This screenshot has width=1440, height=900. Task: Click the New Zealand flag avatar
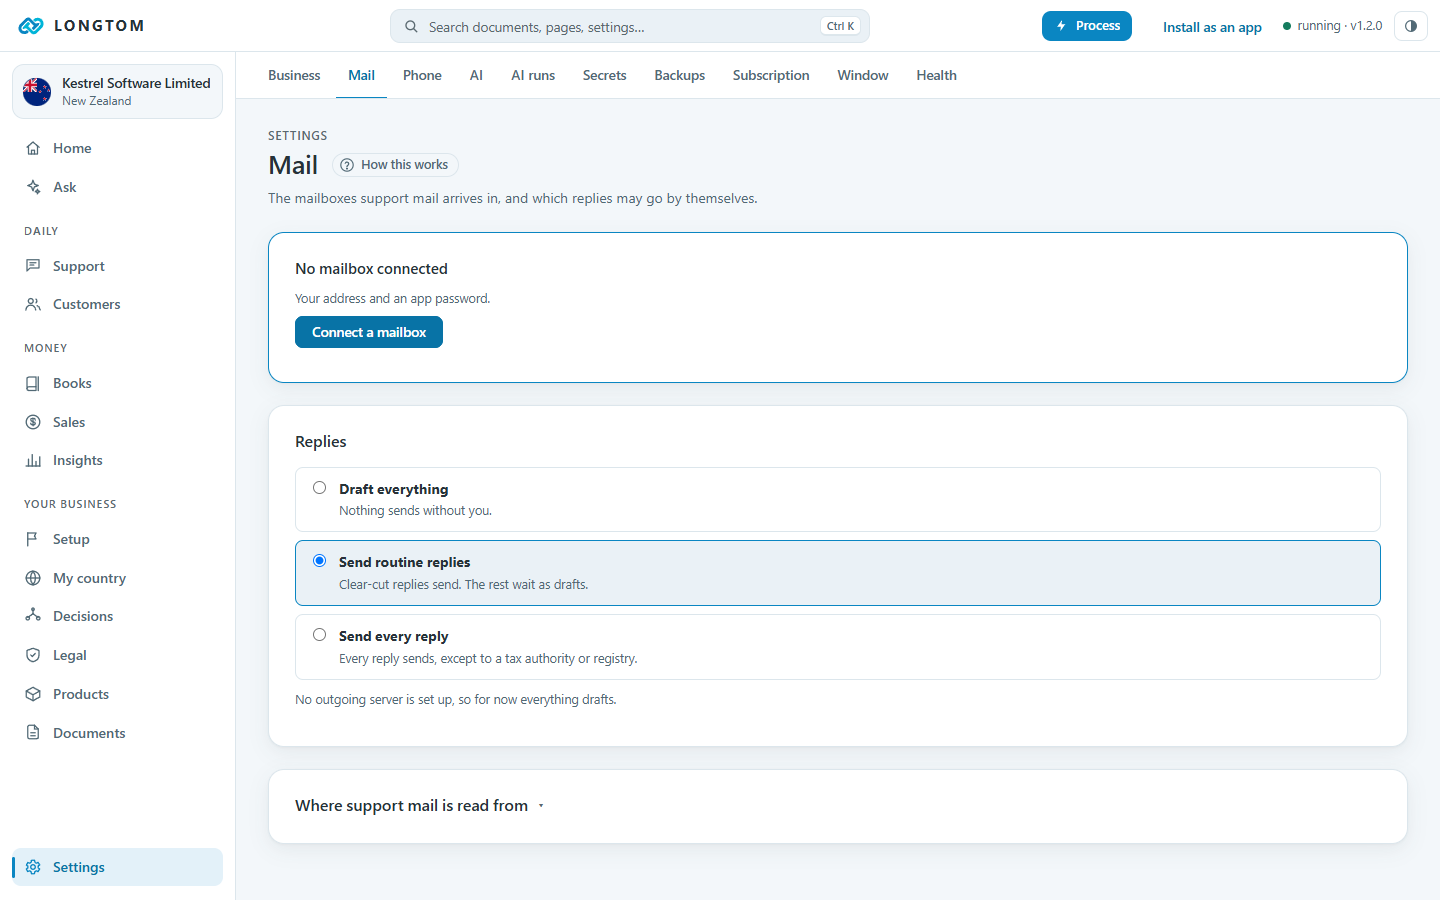37,92
